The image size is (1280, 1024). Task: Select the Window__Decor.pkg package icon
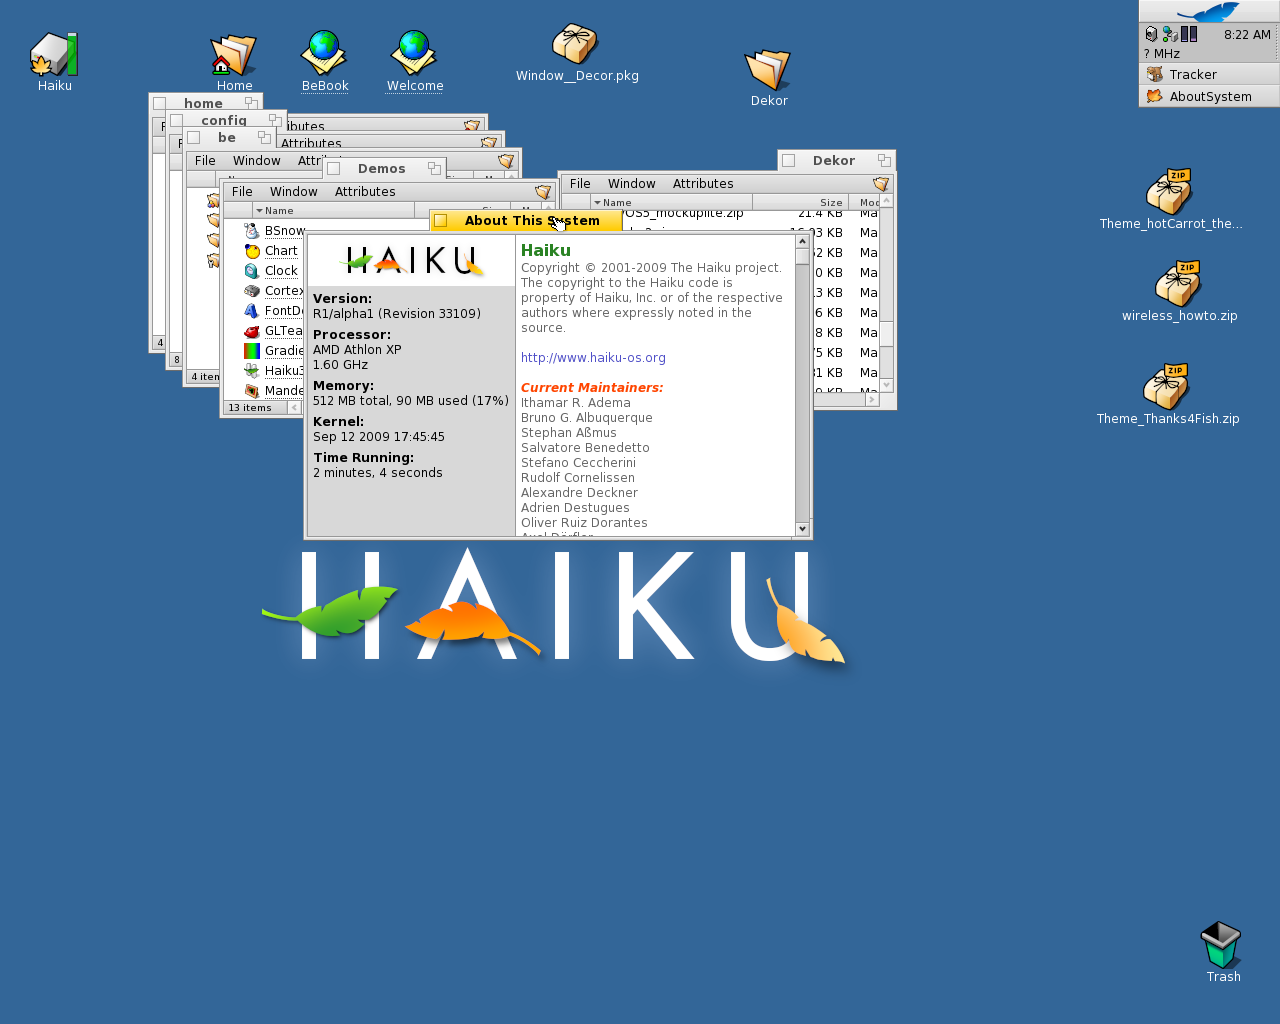pos(574,44)
